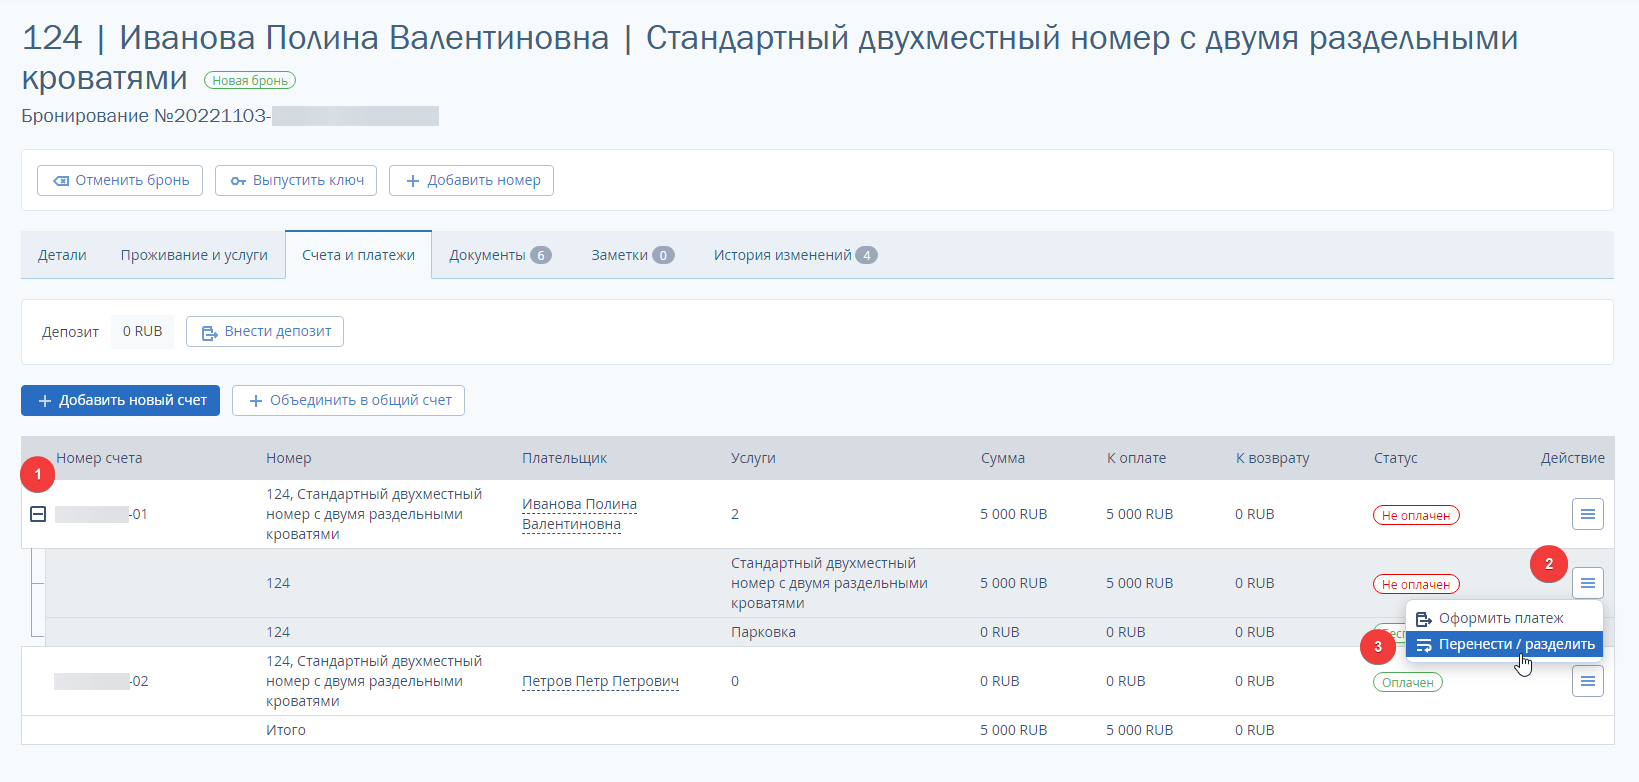
Task: Click Отменить бронь button
Action: pyautogui.click(x=120, y=180)
